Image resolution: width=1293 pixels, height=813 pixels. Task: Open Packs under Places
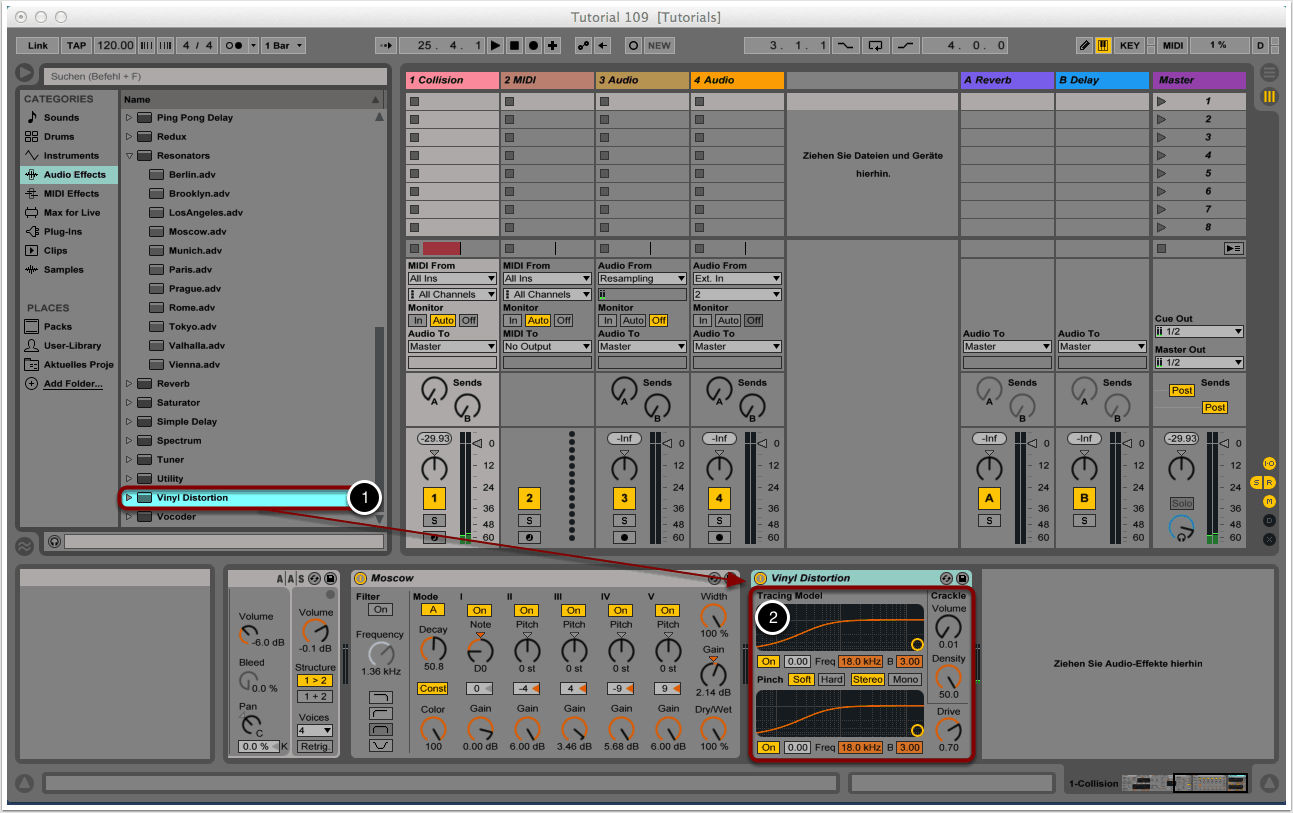pos(57,327)
